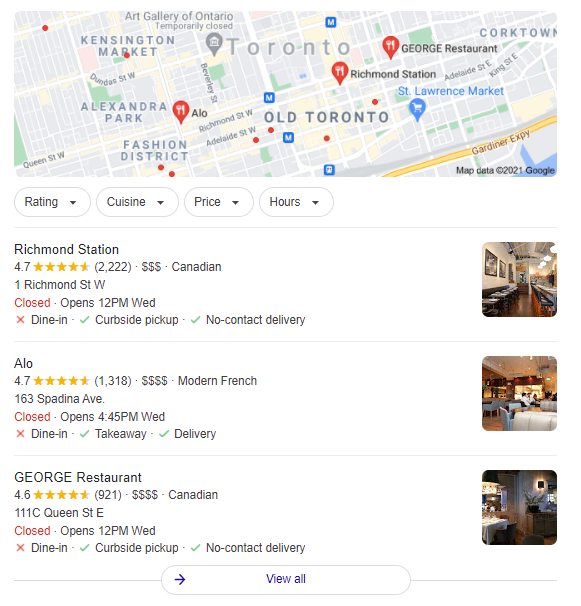This screenshot has height=606, width=581.
Task: Click the subway M icon at top of map
Action: pos(331,22)
